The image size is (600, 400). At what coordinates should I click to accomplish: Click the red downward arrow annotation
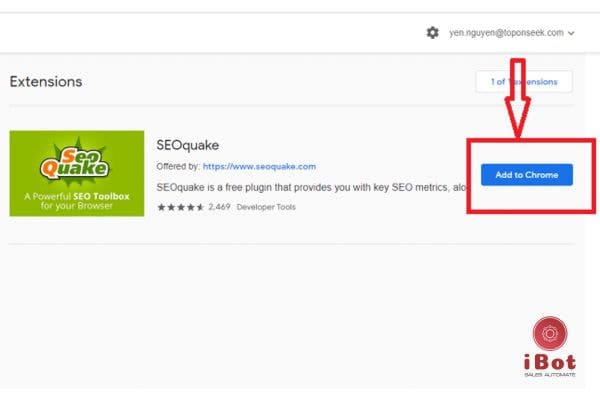[x=517, y=100]
